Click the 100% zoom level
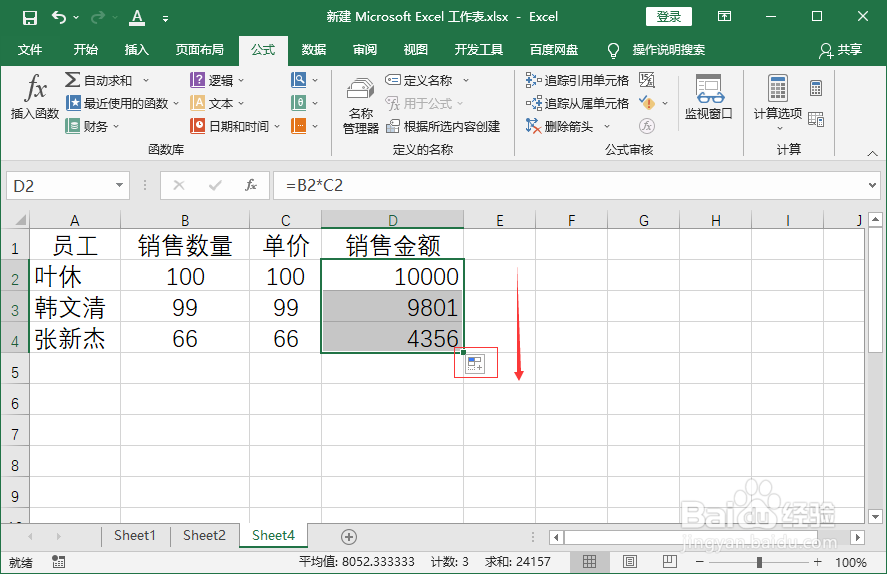 pos(851,562)
